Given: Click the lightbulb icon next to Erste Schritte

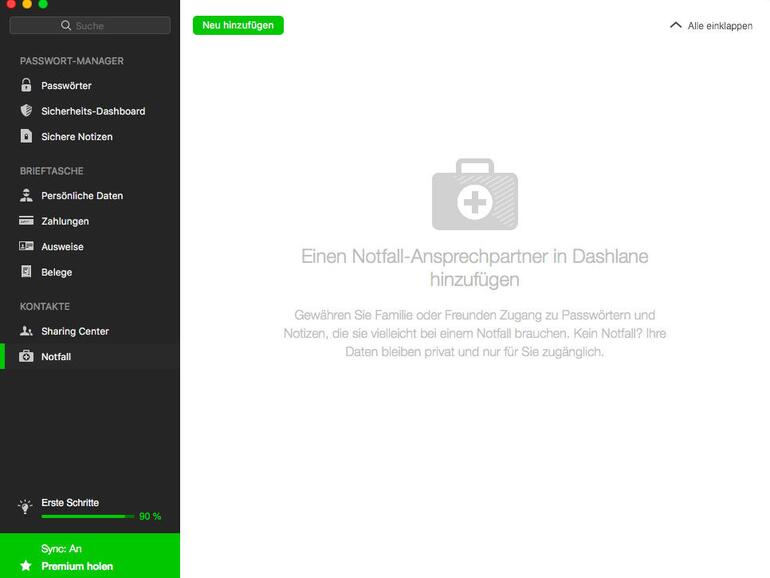Looking at the screenshot, I should click(25, 506).
